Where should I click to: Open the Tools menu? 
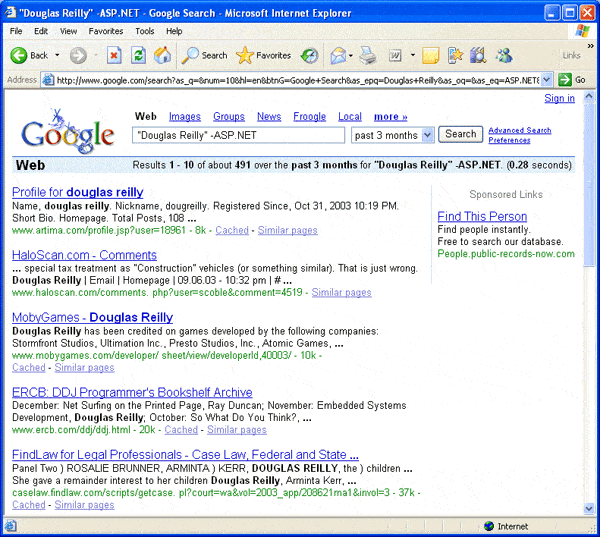coord(144,31)
